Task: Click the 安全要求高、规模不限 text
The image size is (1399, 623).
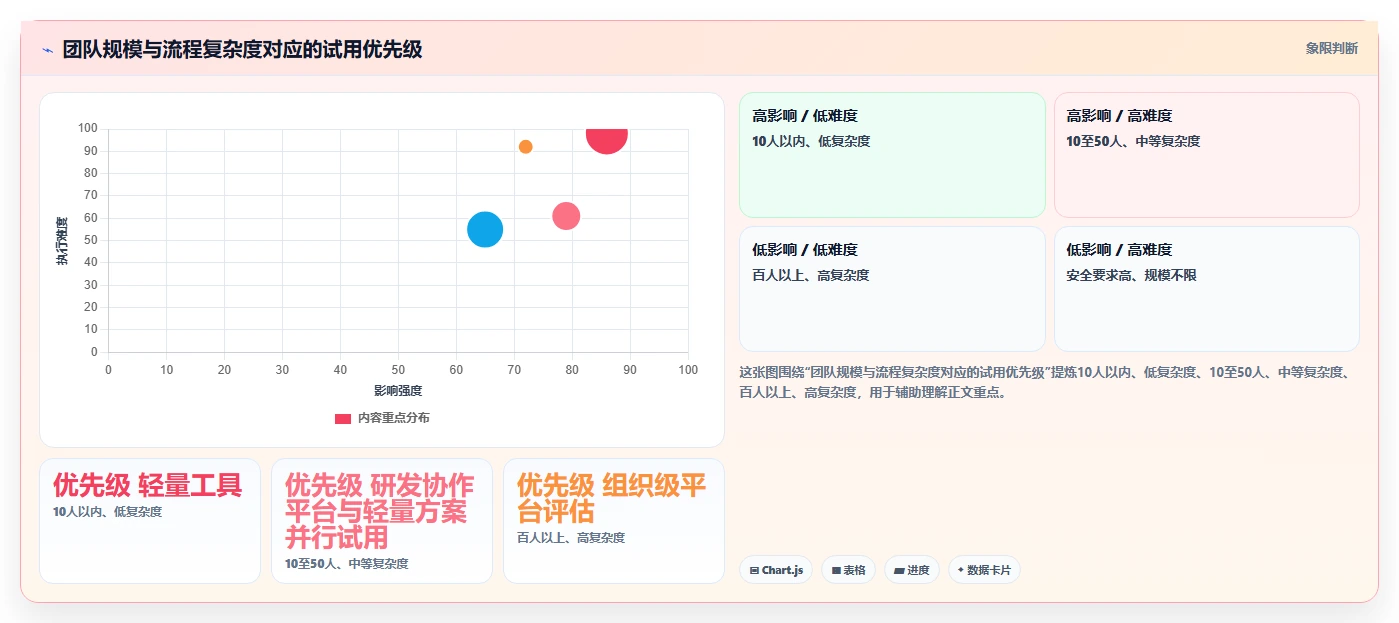Action: tap(1131, 275)
